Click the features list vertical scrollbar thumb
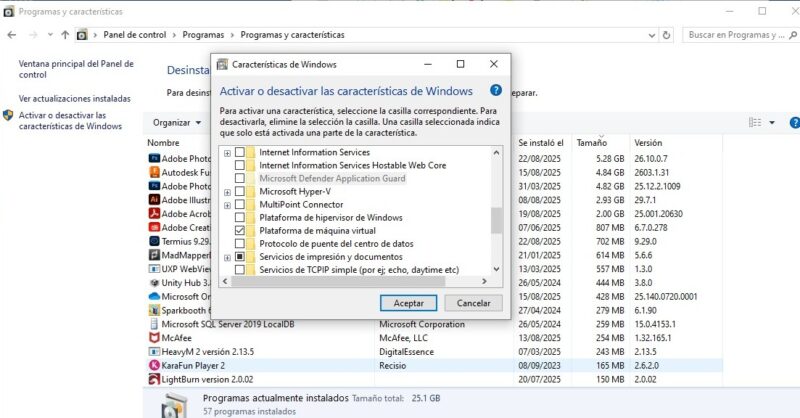Screen dimensions: 800x418 (x=496, y=220)
